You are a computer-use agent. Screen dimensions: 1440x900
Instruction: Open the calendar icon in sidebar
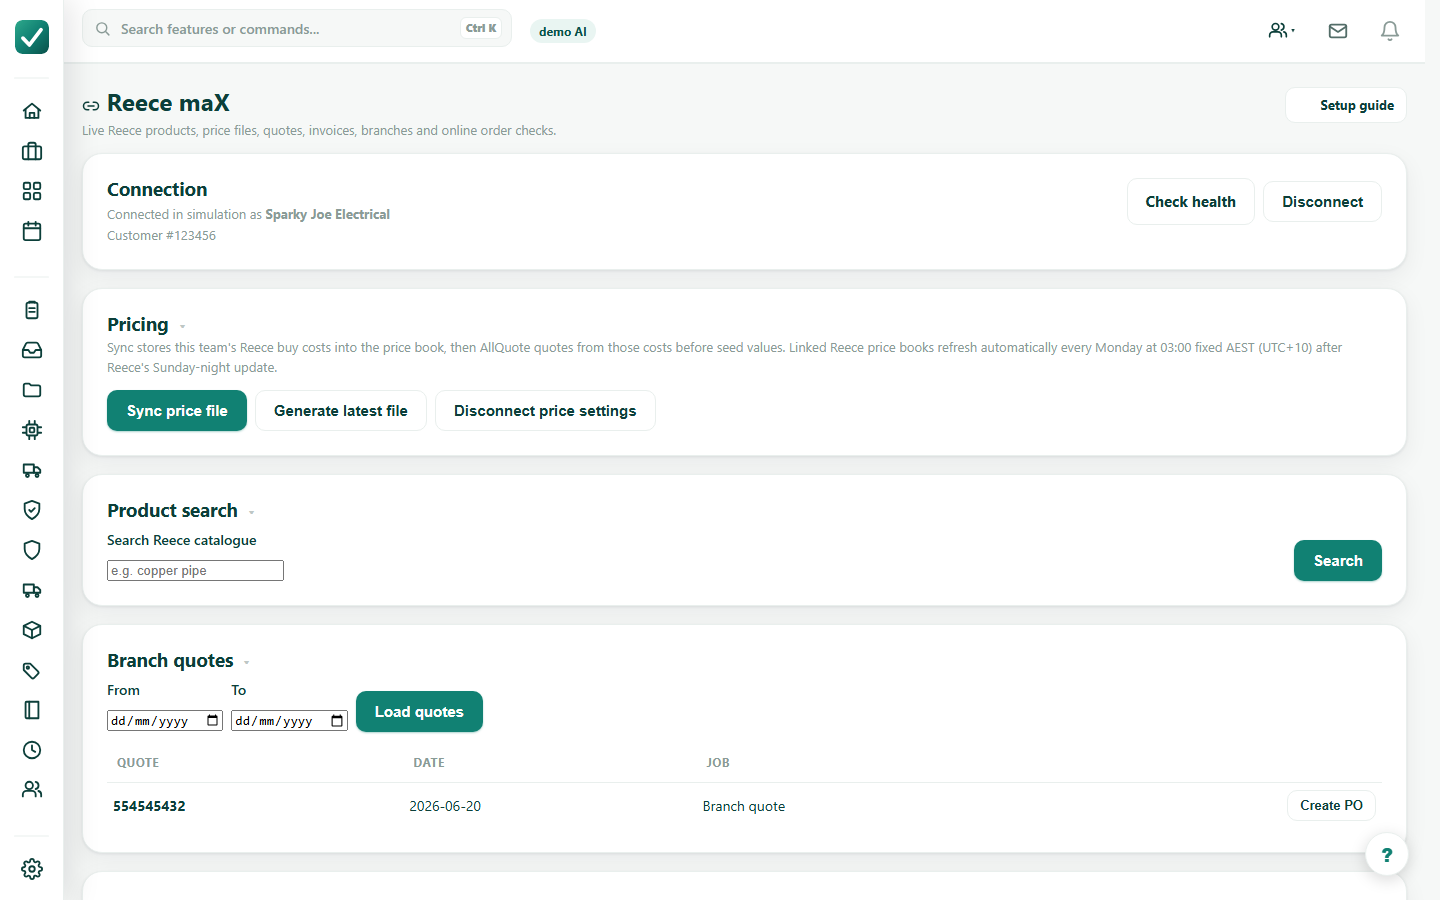(x=32, y=231)
